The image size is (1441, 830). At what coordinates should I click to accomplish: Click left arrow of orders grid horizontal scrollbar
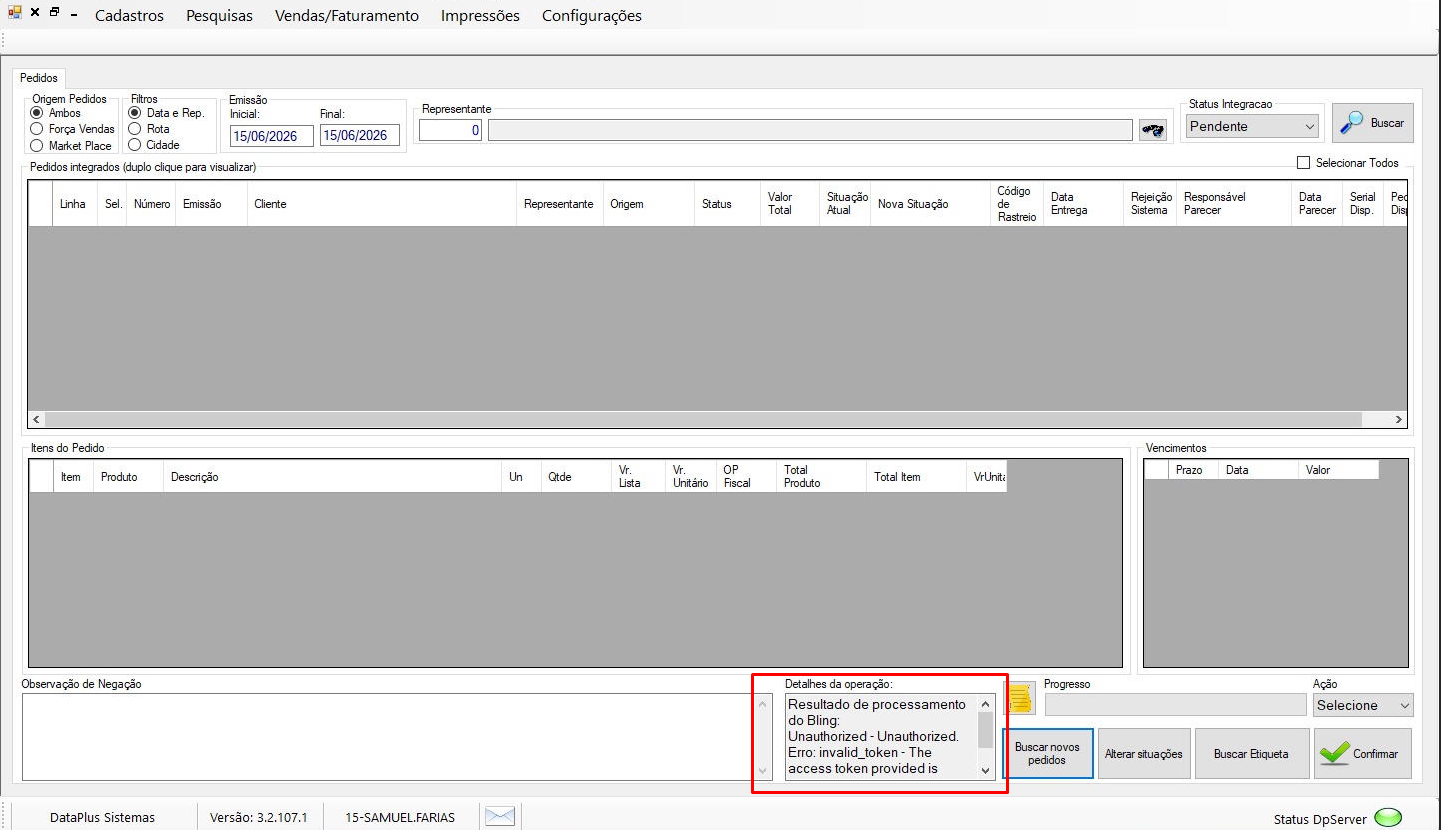(37, 420)
